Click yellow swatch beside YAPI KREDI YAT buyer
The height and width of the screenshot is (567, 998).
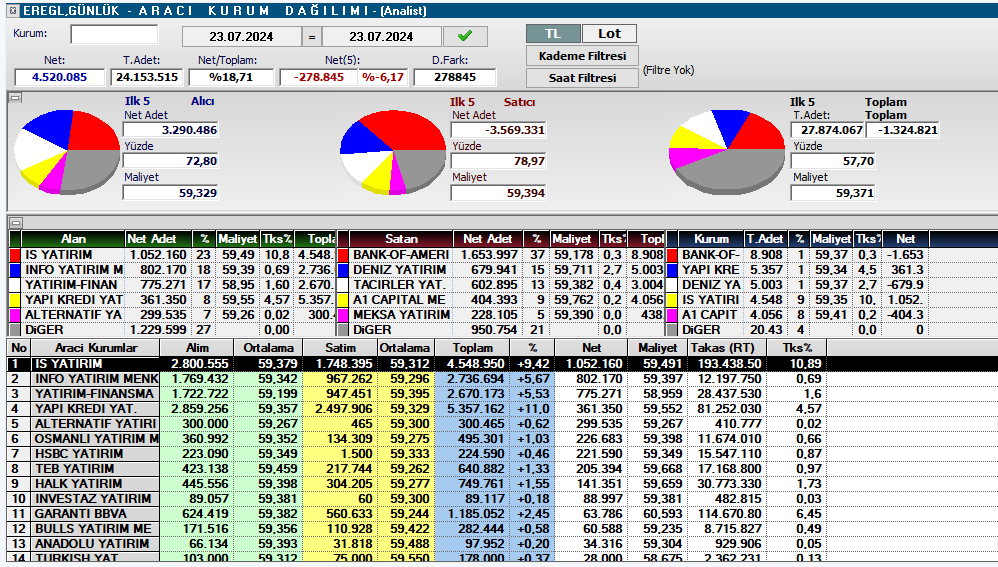(x=15, y=300)
